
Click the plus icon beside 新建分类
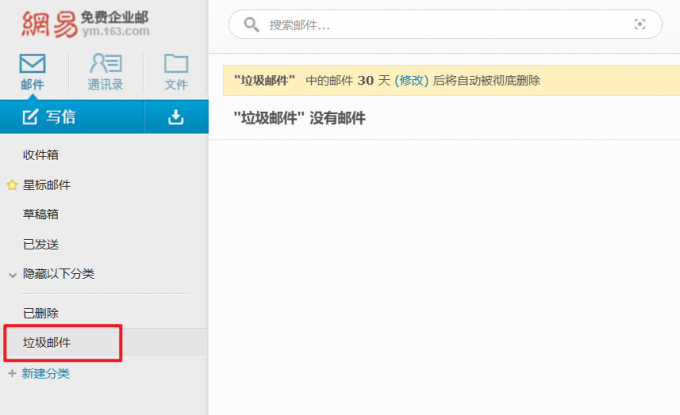pyautogui.click(x=12, y=373)
